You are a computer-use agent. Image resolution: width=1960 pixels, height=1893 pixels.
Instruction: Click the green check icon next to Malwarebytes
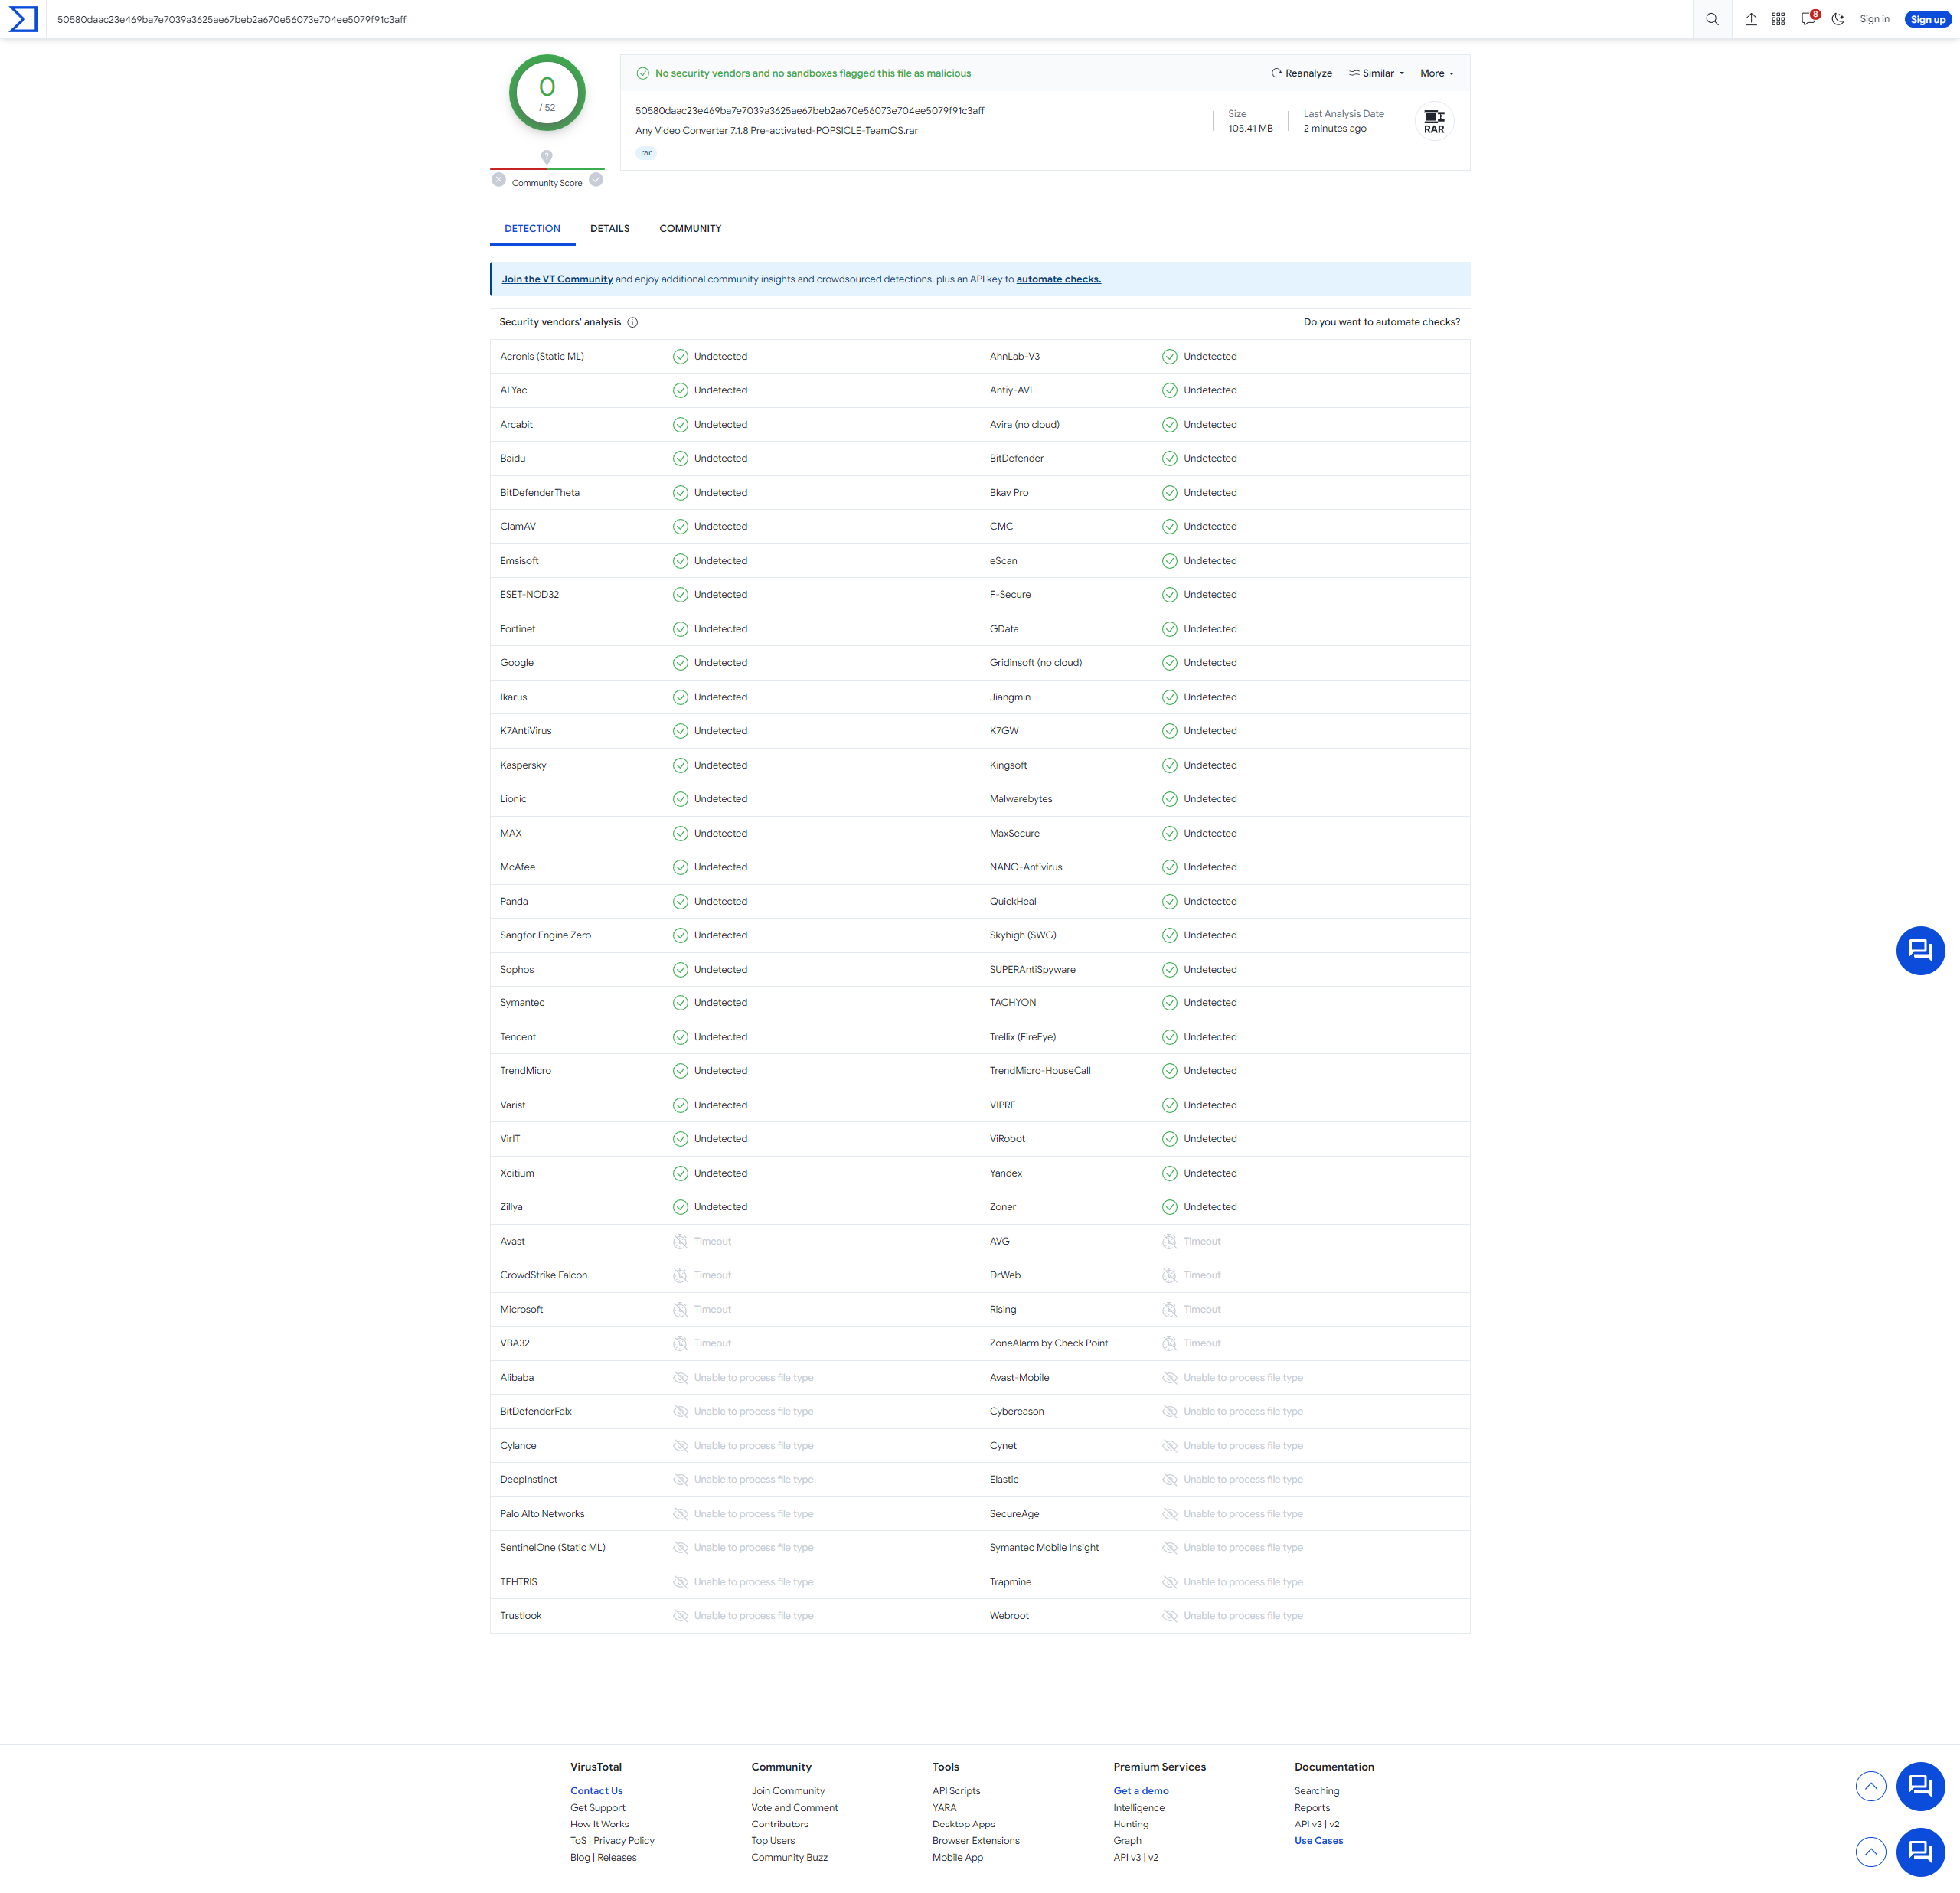pos(1169,799)
